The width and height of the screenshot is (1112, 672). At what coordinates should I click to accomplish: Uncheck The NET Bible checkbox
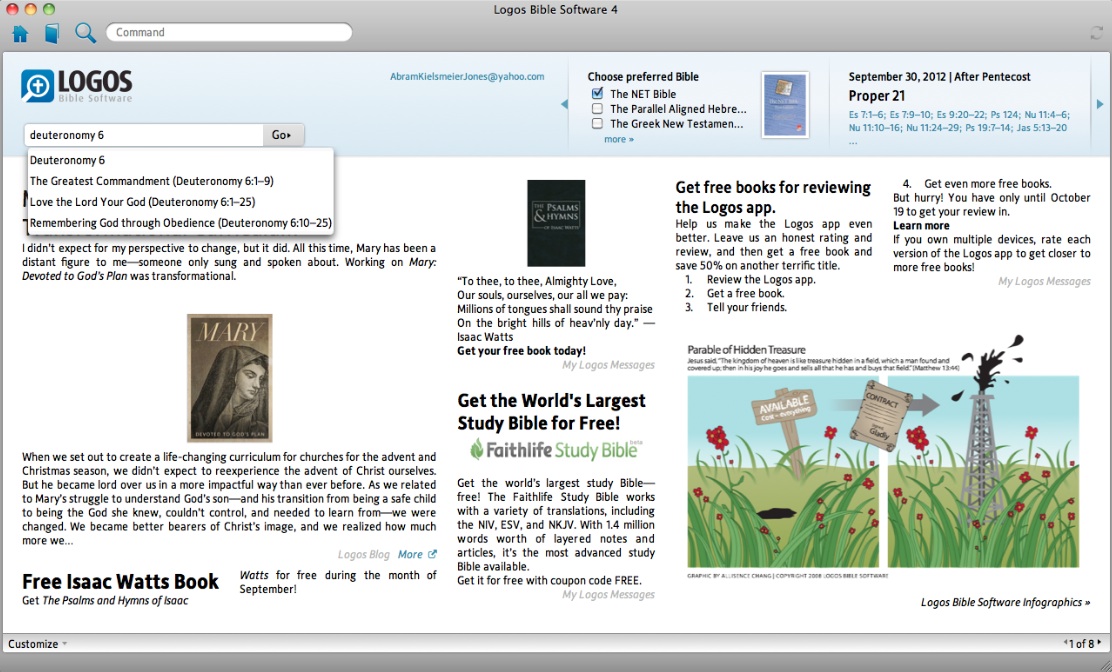coord(597,94)
